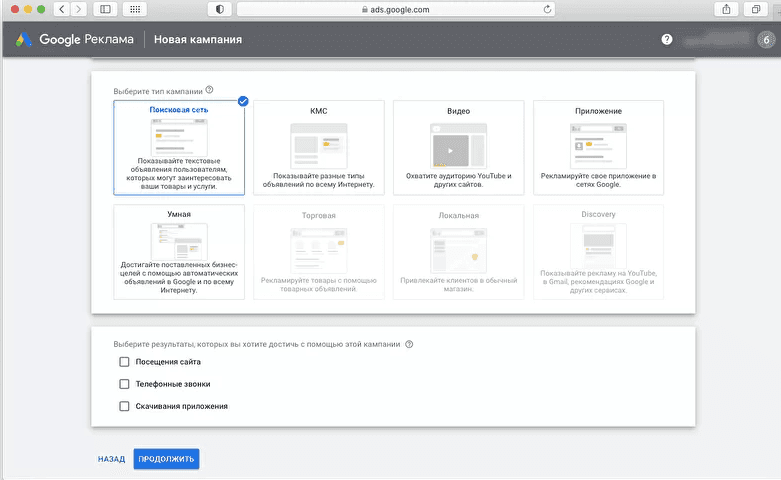Go forward with Safari's forward arrow
This screenshot has width=781, height=480.
[79, 9]
